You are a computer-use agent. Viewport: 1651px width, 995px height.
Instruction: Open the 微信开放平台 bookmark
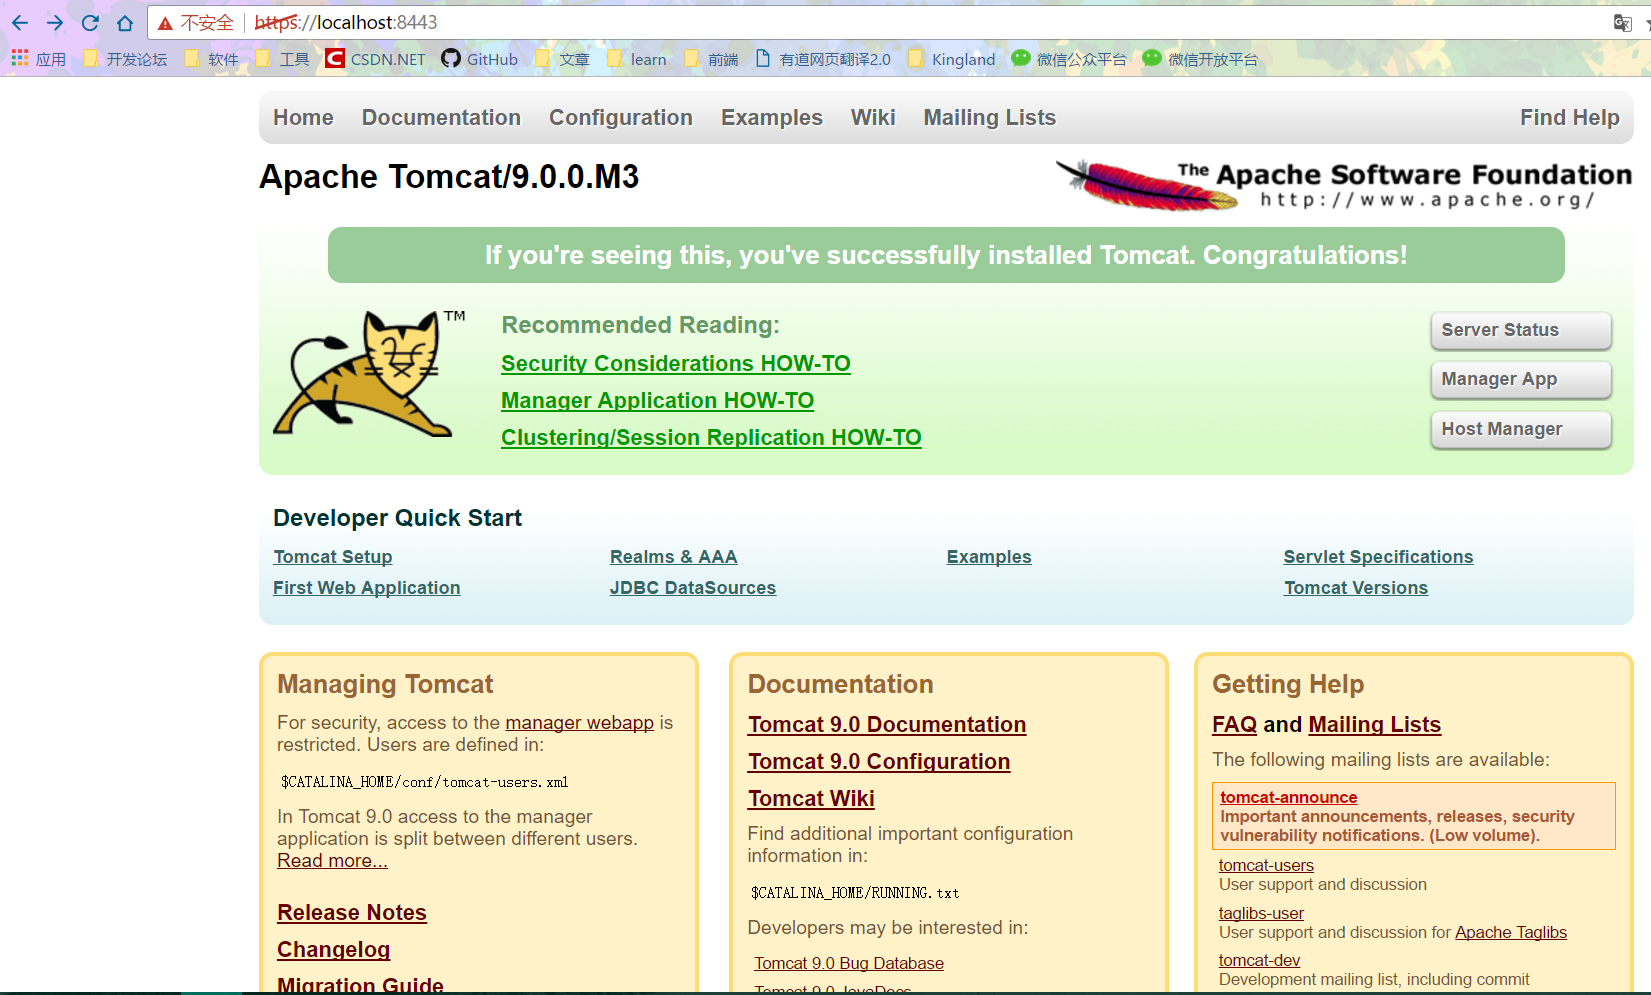click(x=1201, y=59)
